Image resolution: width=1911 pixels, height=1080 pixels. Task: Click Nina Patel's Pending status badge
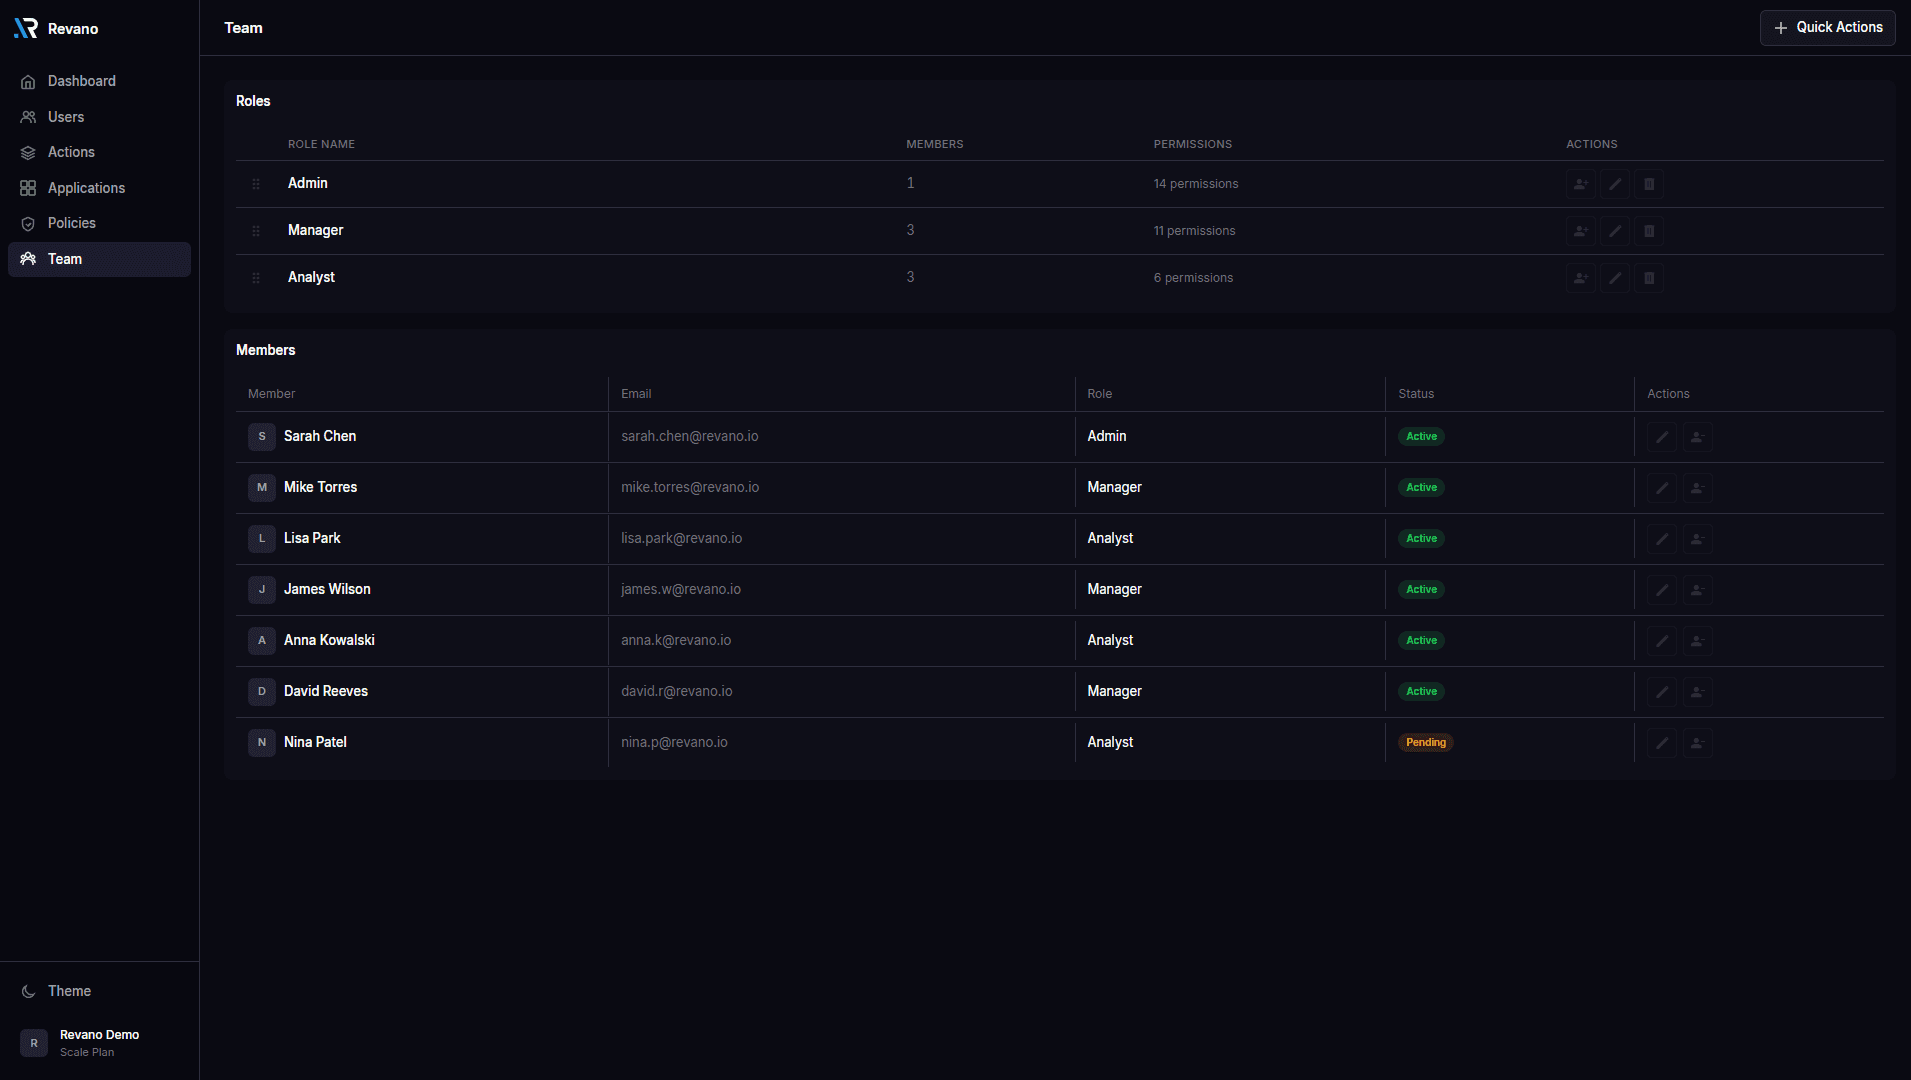(1425, 742)
